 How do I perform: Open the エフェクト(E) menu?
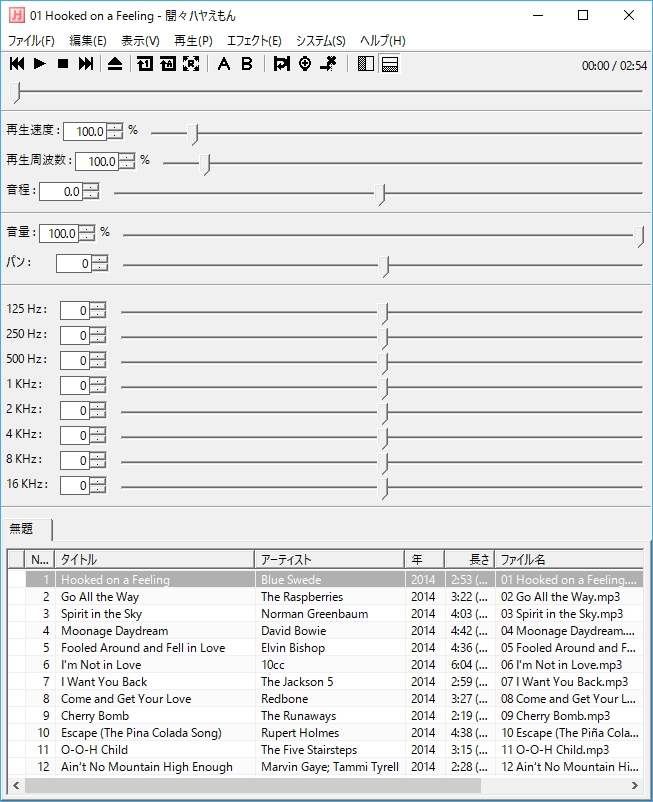pyautogui.click(x=254, y=41)
